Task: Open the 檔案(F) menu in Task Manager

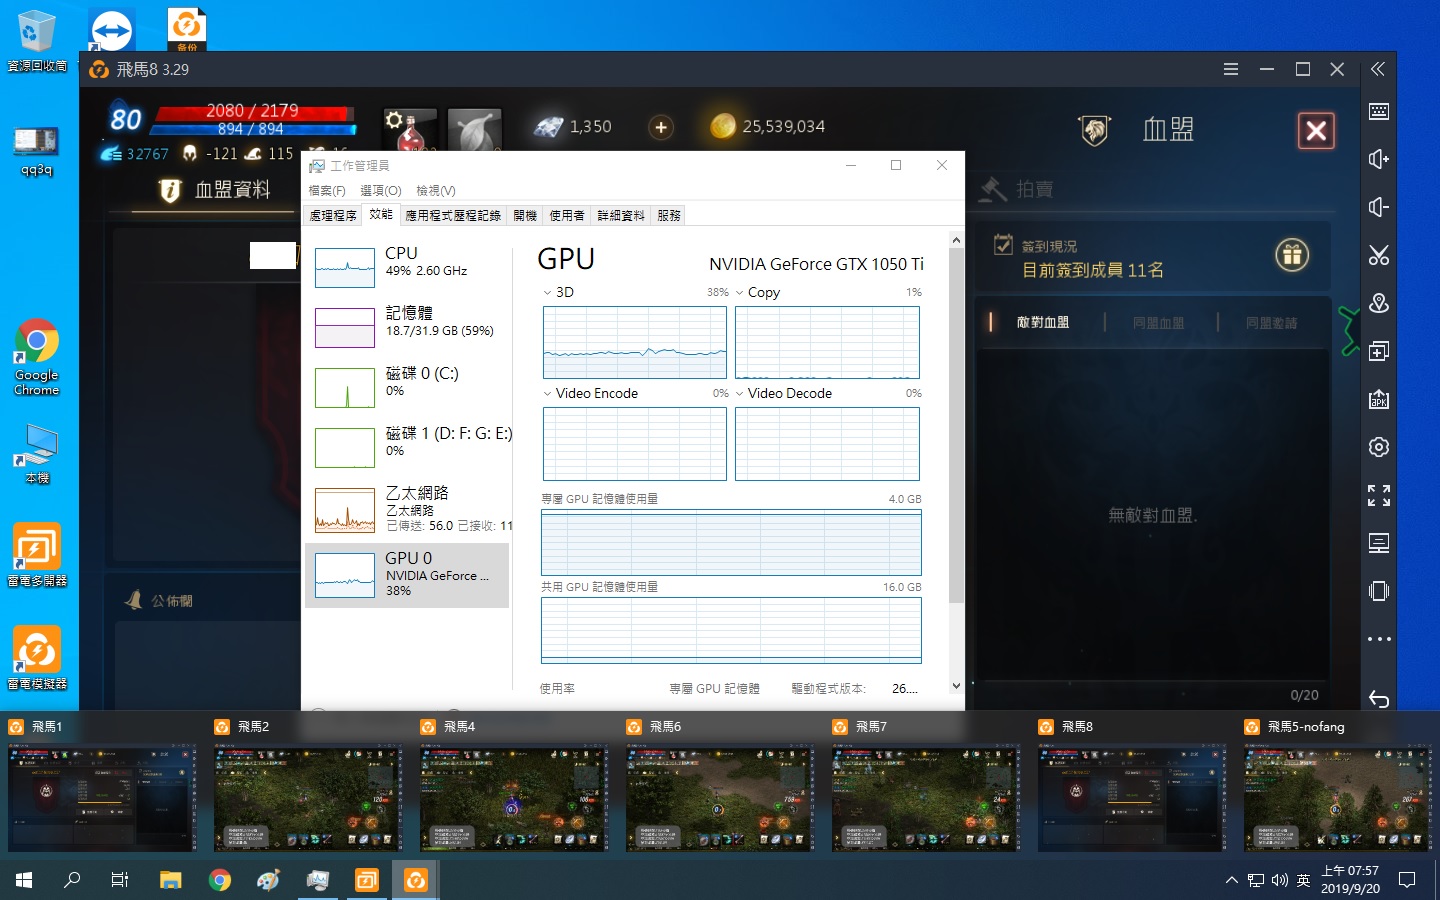Action: point(326,190)
